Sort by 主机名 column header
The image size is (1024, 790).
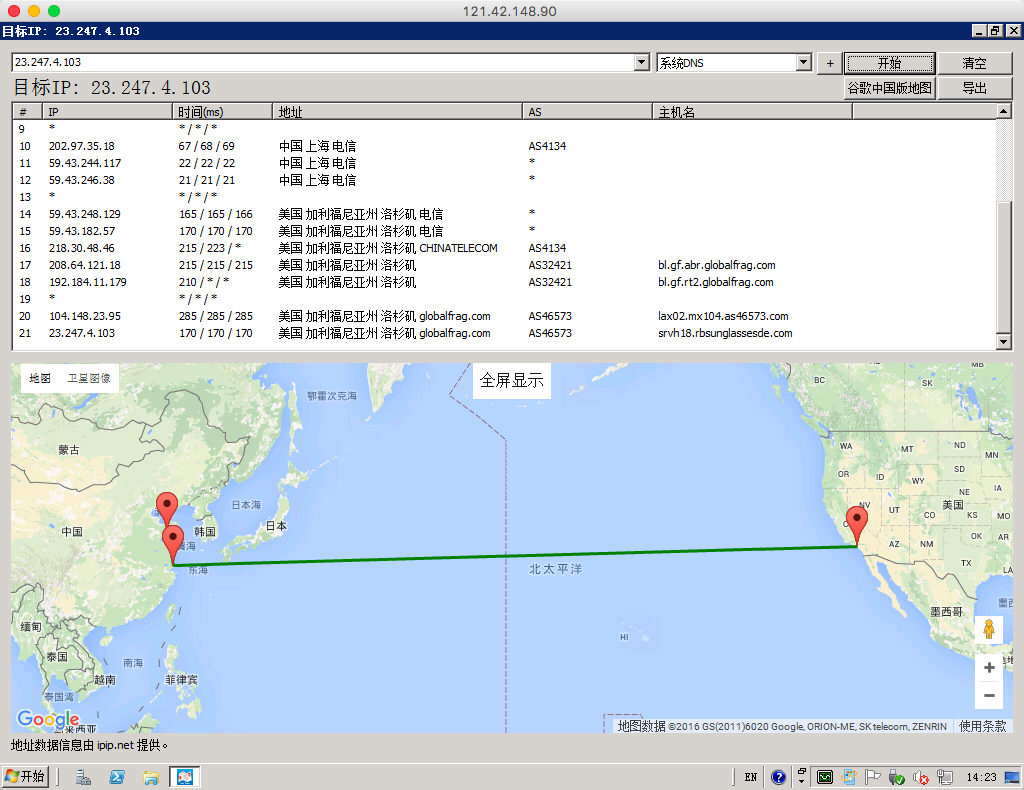pyautogui.click(x=752, y=112)
